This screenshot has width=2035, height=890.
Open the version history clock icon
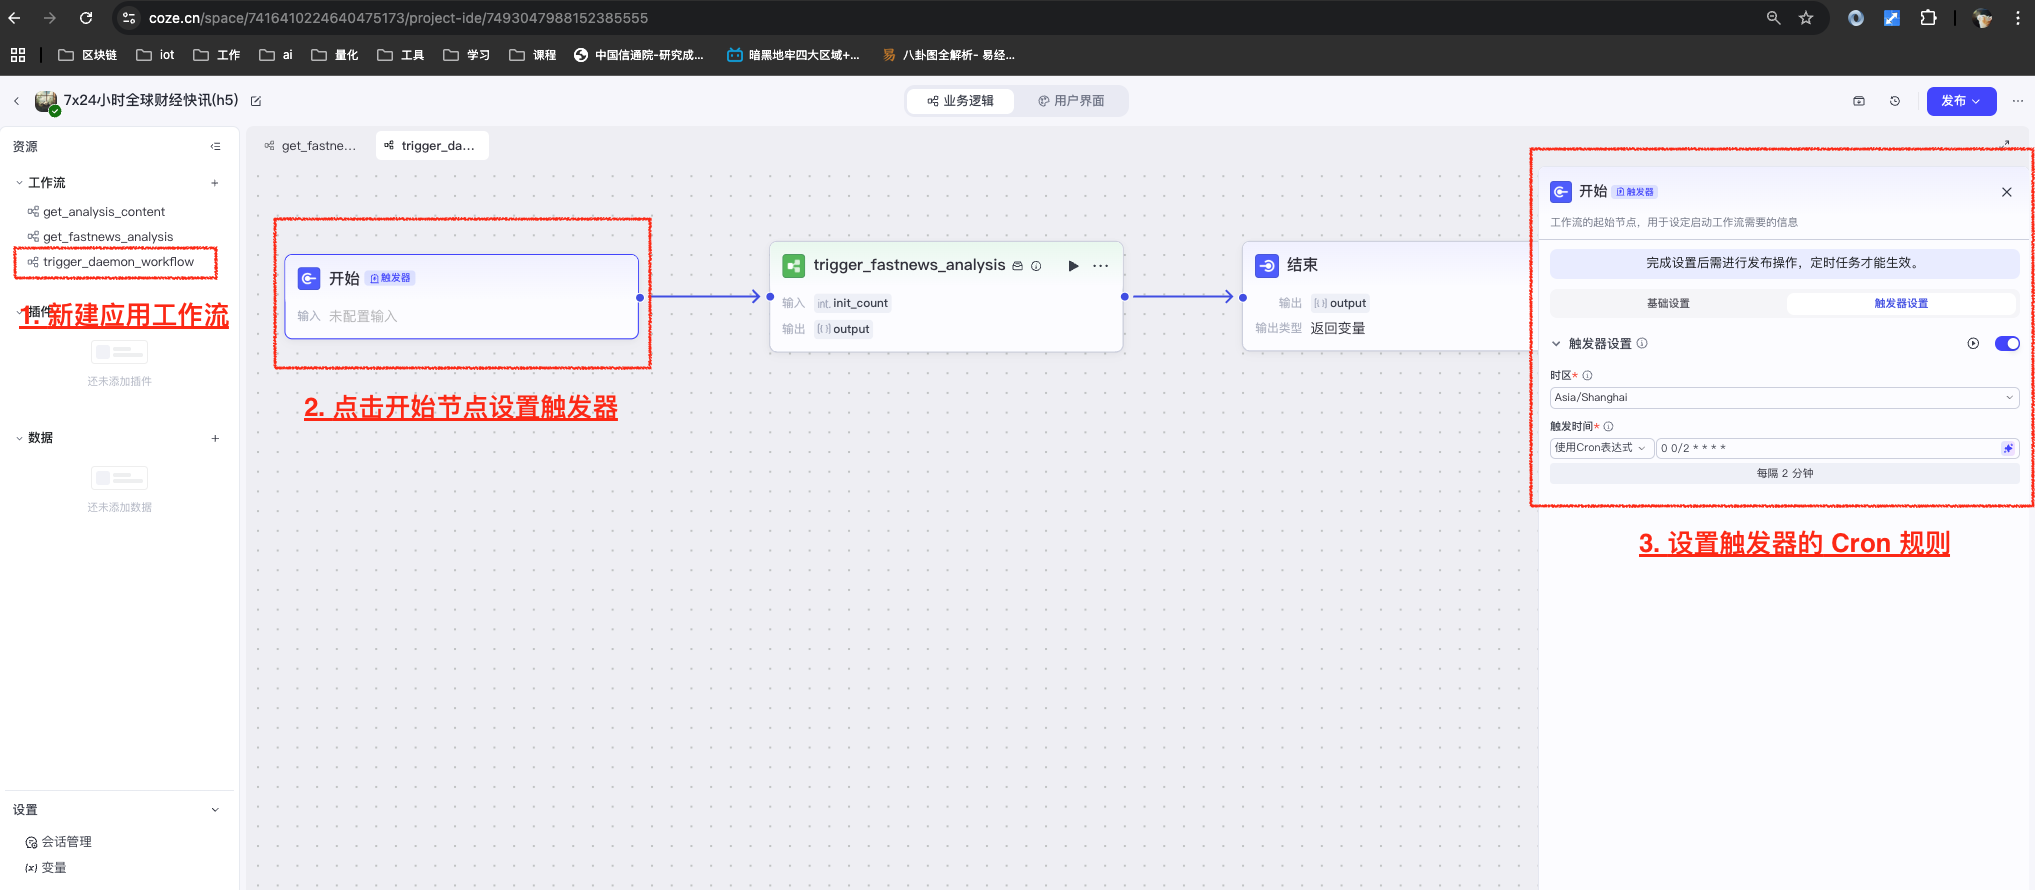coord(1895,101)
